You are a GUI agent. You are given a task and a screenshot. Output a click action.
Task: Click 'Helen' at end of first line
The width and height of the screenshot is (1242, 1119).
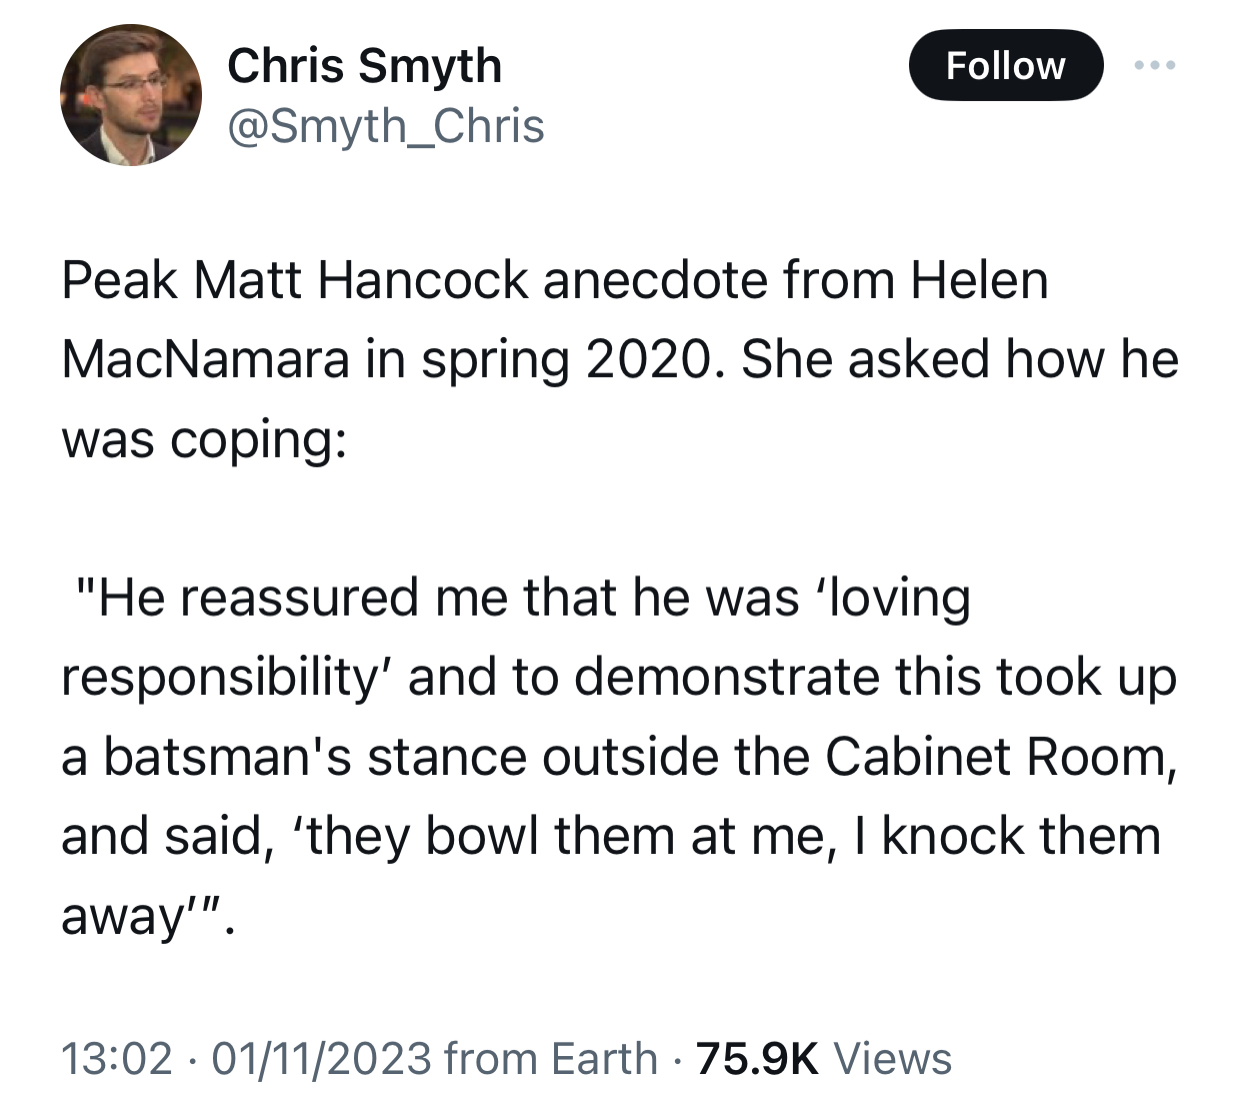[979, 280]
